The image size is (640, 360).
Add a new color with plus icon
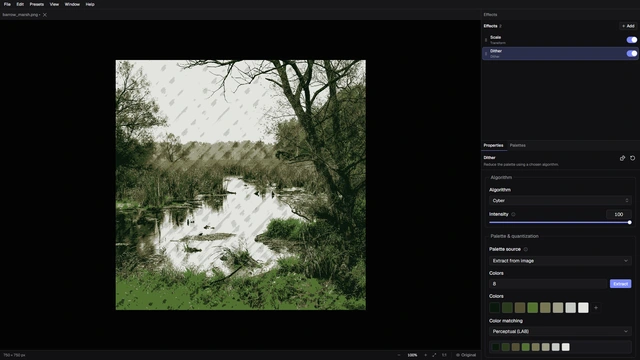pos(596,308)
